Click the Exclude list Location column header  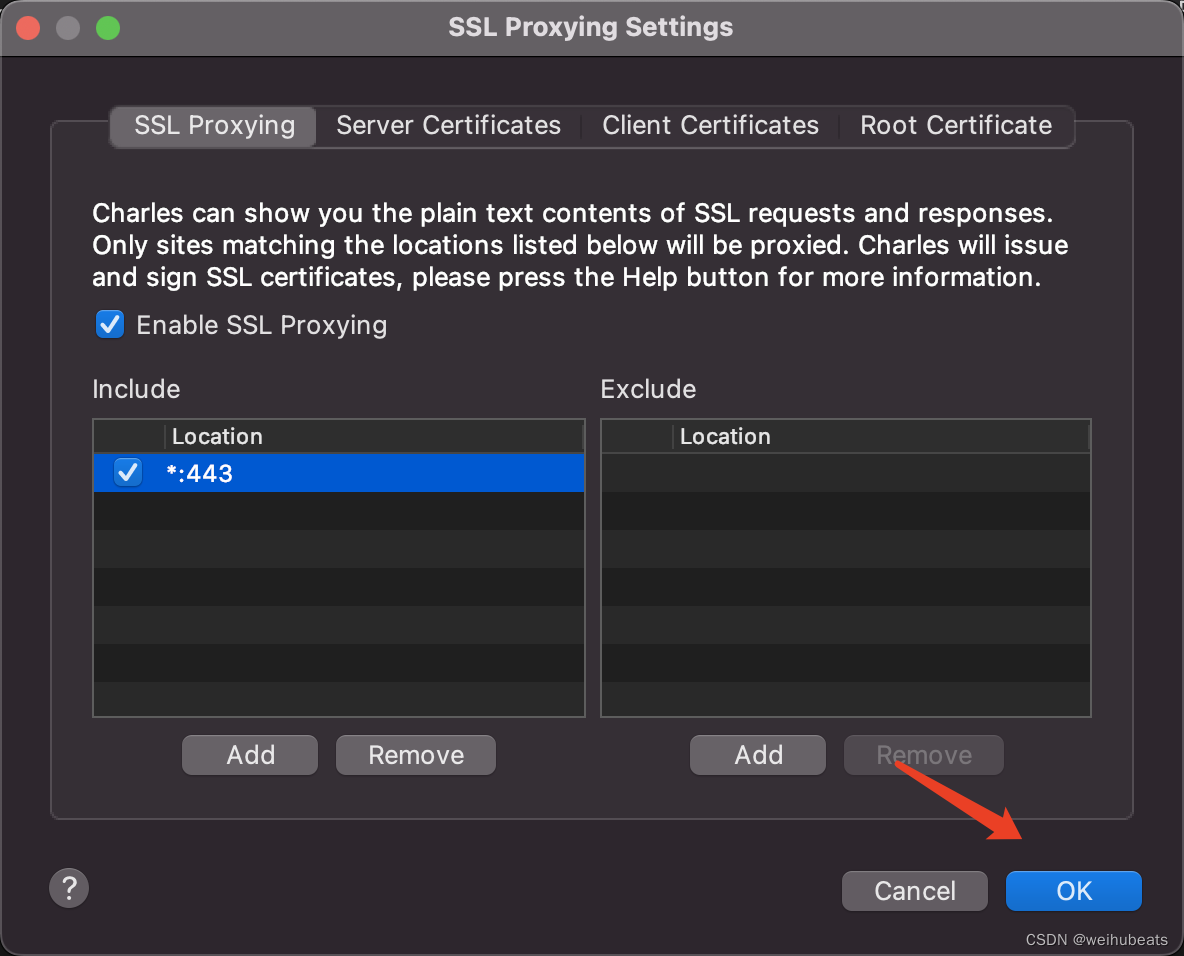[x=881, y=436]
